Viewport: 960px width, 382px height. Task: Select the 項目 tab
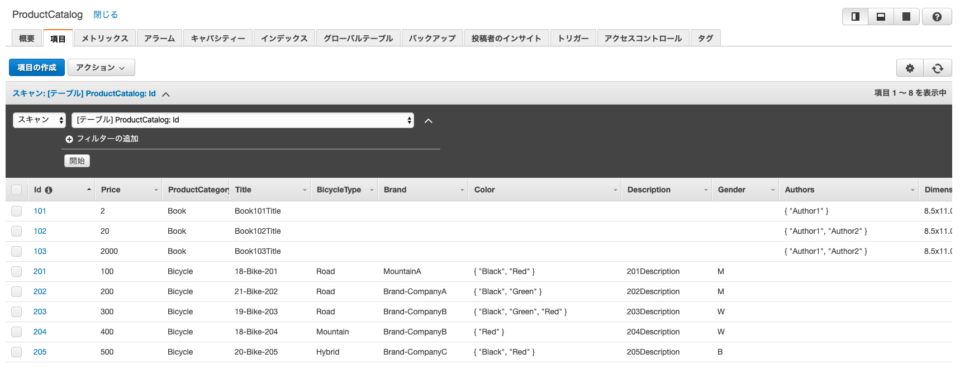coord(58,38)
